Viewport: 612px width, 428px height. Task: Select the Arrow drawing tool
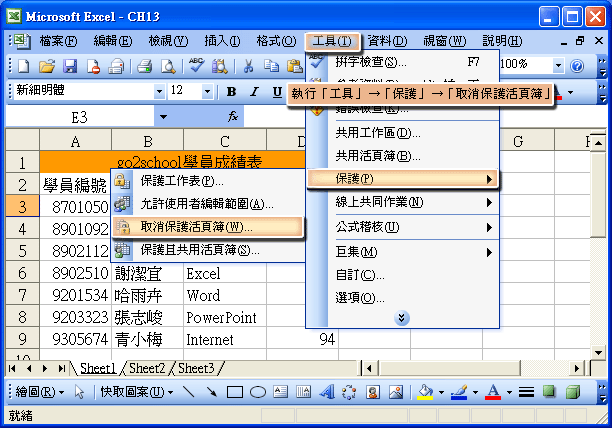tap(212, 392)
